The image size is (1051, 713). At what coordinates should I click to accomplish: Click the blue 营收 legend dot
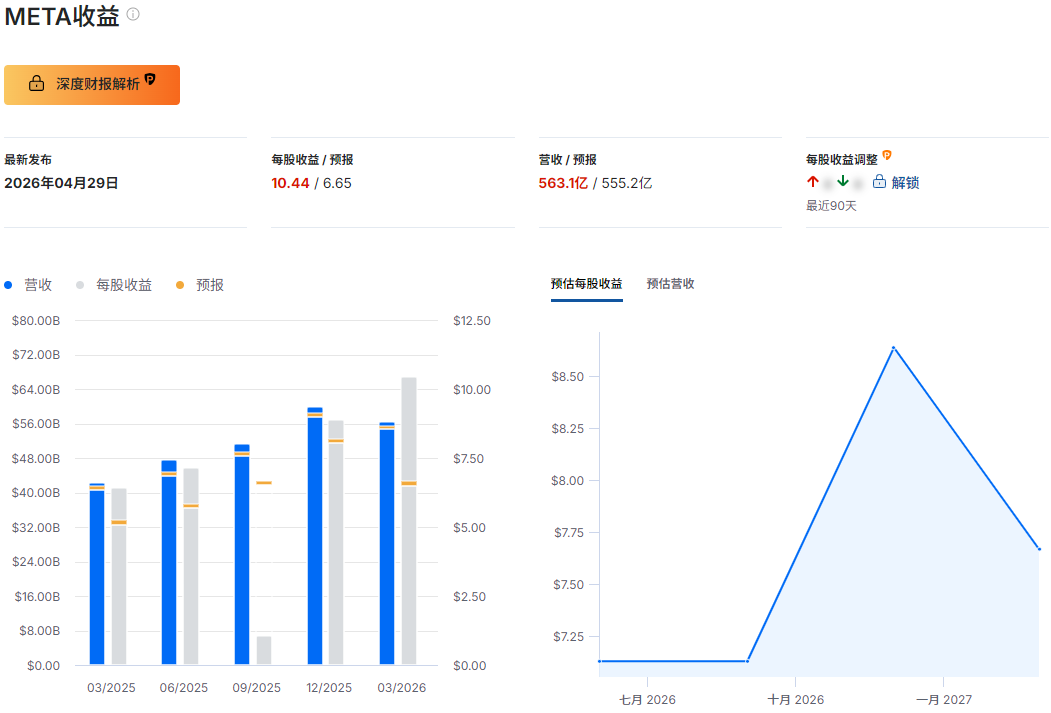[x=9, y=285]
